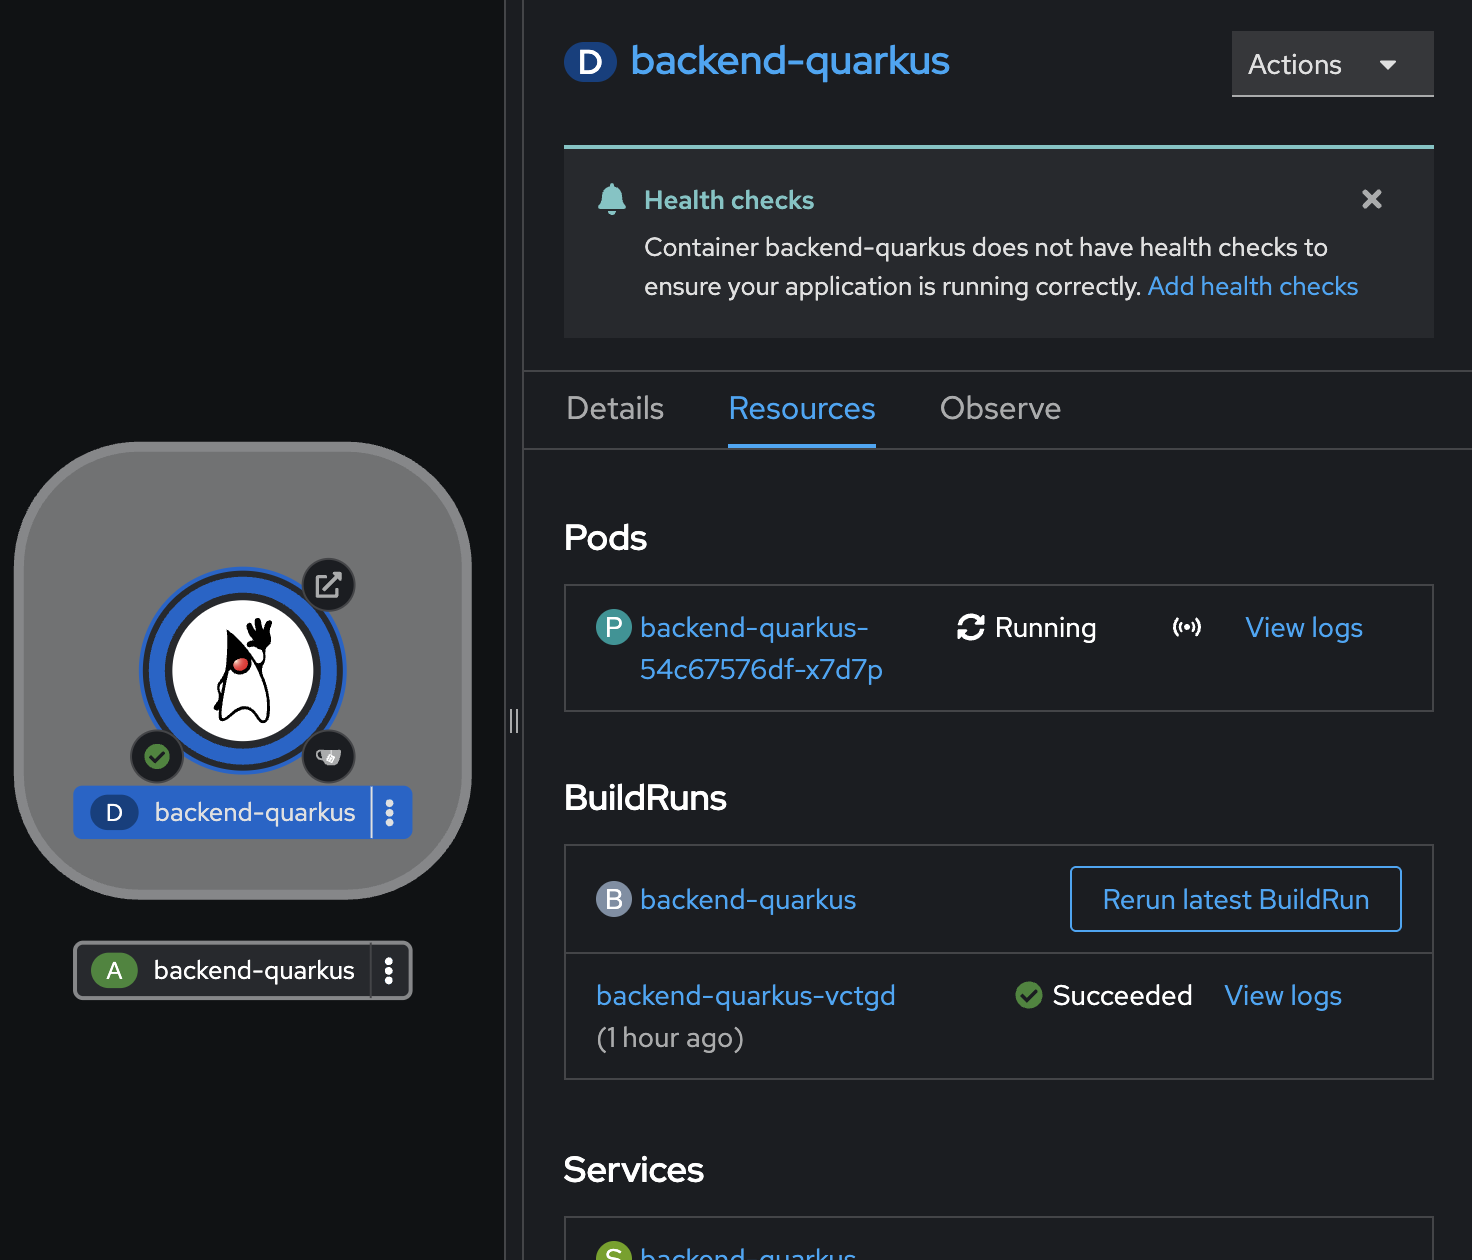
Task: Dismiss the Health checks alert
Action: pyautogui.click(x=1372, y=199)
